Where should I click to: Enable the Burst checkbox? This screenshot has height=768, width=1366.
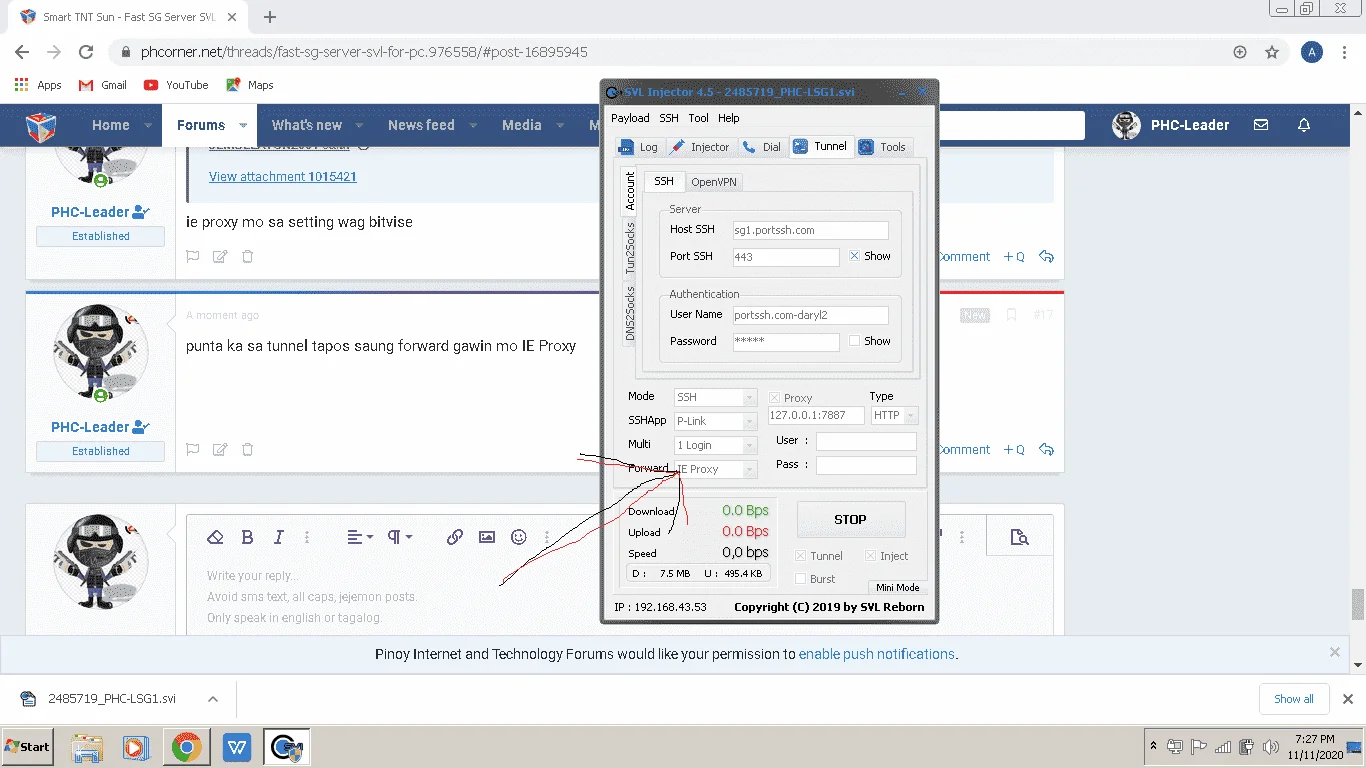pyautogui.click(x=800, y=579)
